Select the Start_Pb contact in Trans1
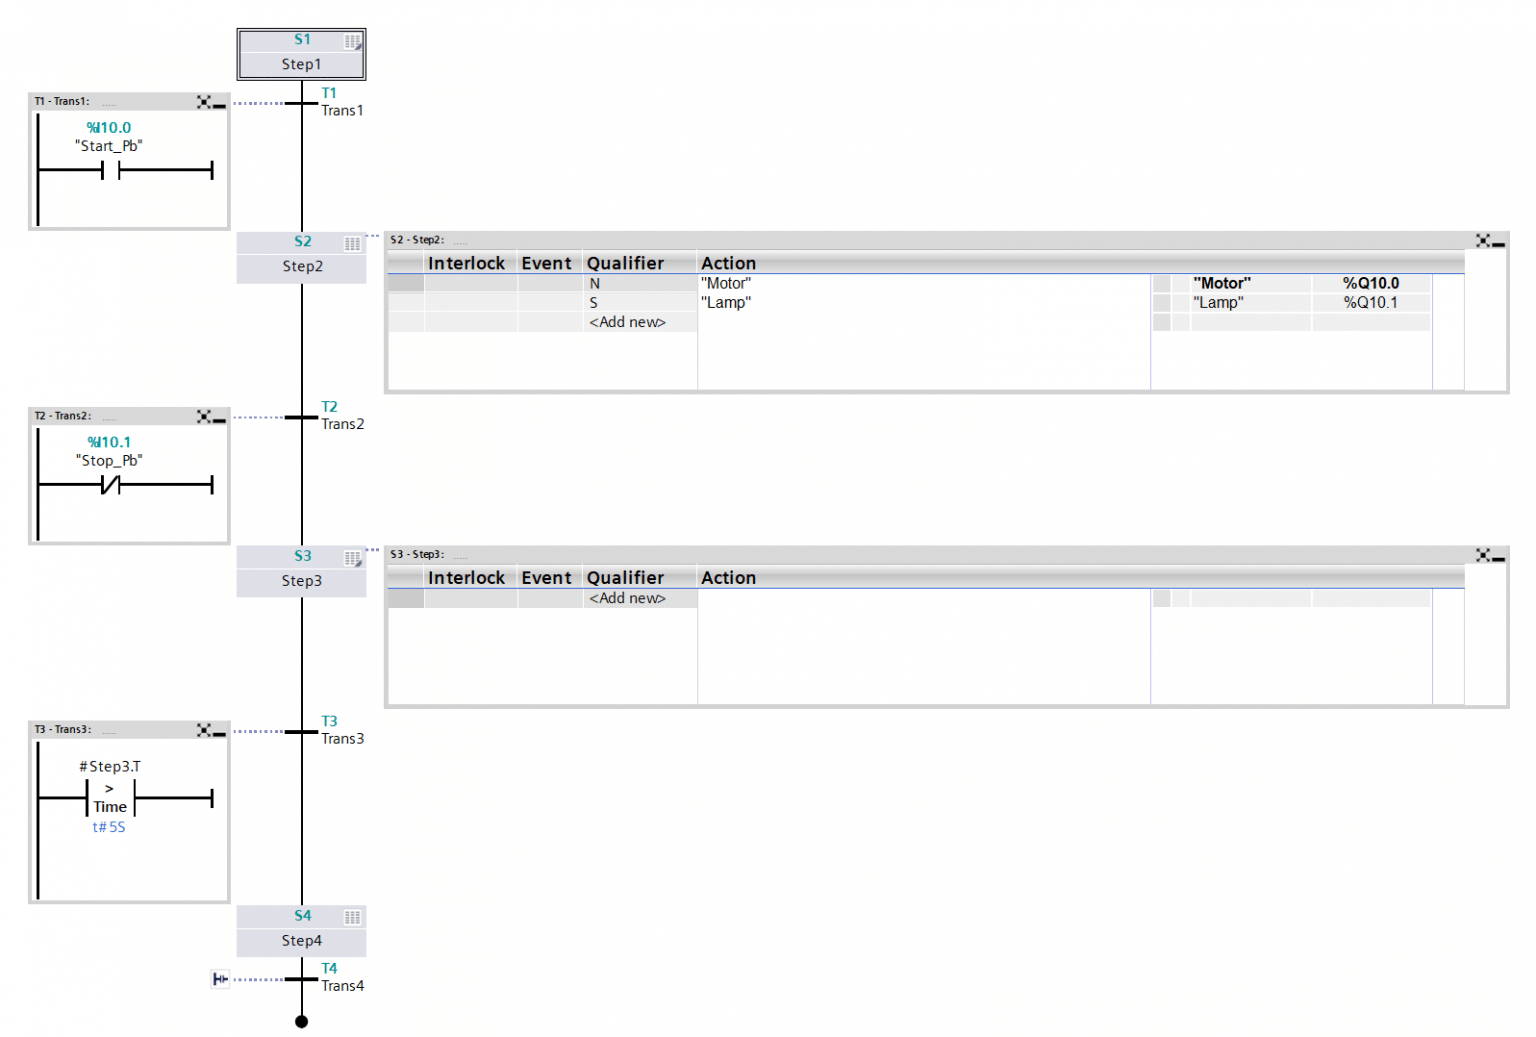This screenshot has height=1037, width=1536. 110,170
